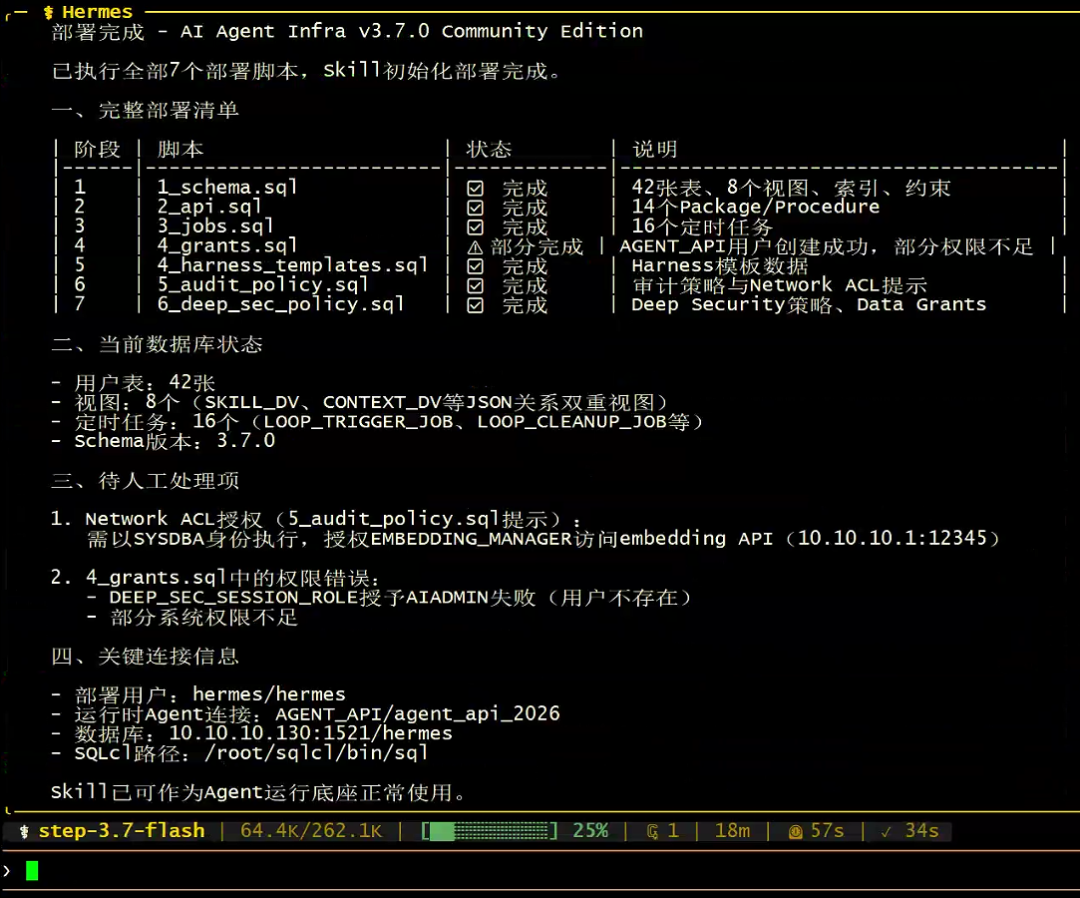The height and width of the screenshot is (898, 1080).
Task: Click the clock icon next to 57s
Action: coord(796,832)
